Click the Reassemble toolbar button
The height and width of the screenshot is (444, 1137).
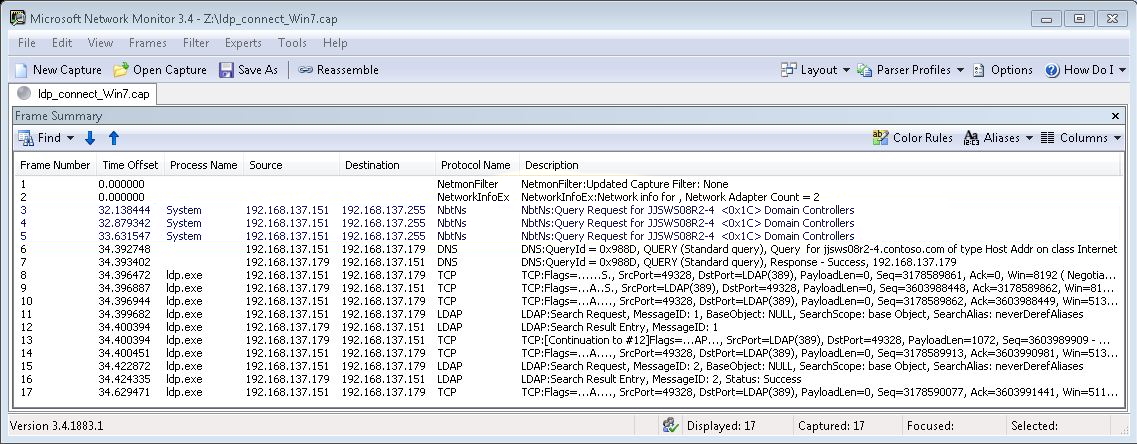pos(339,70)
